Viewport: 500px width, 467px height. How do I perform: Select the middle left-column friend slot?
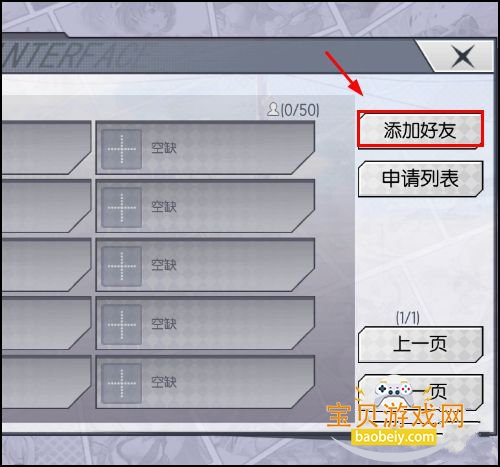[x=46, y=265]
